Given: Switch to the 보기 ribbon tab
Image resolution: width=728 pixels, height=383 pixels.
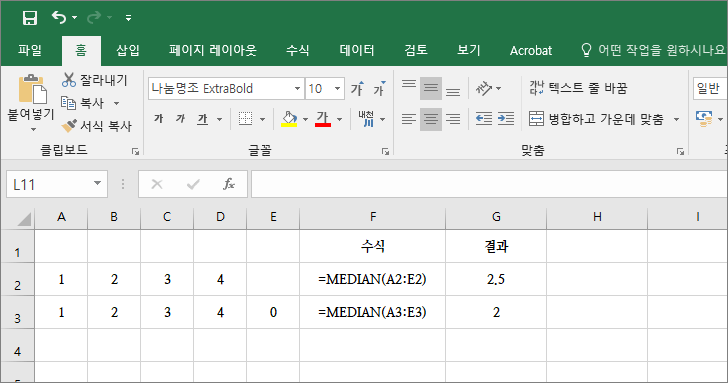Looking at the screenshot, I should tap(468, 50).
